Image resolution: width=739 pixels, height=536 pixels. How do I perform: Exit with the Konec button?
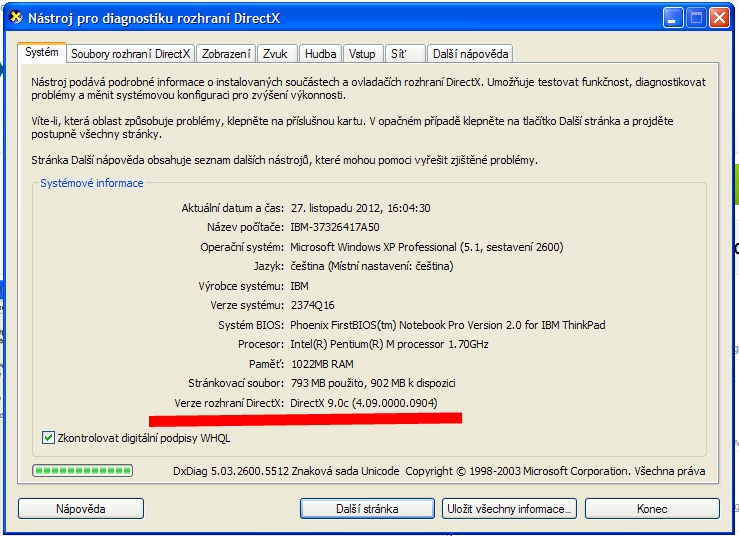point(652,509)
